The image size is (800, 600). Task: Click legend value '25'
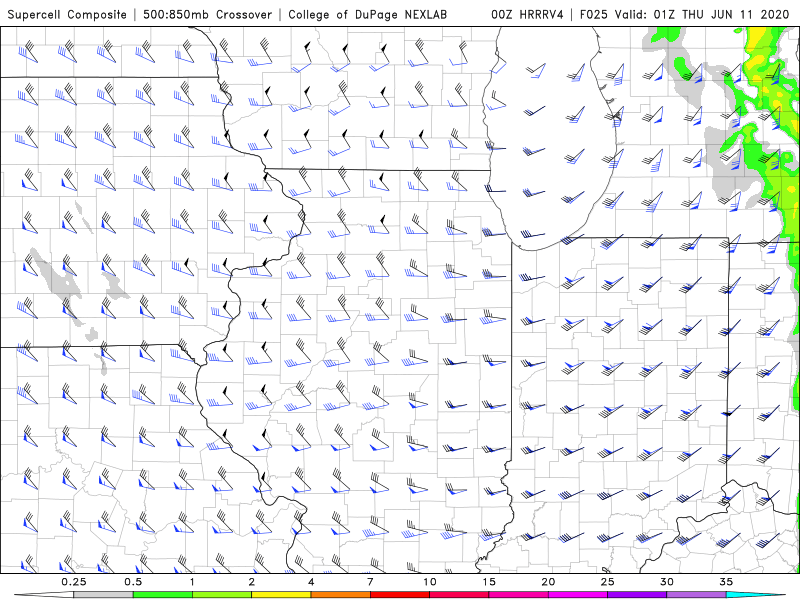(608, 582)
